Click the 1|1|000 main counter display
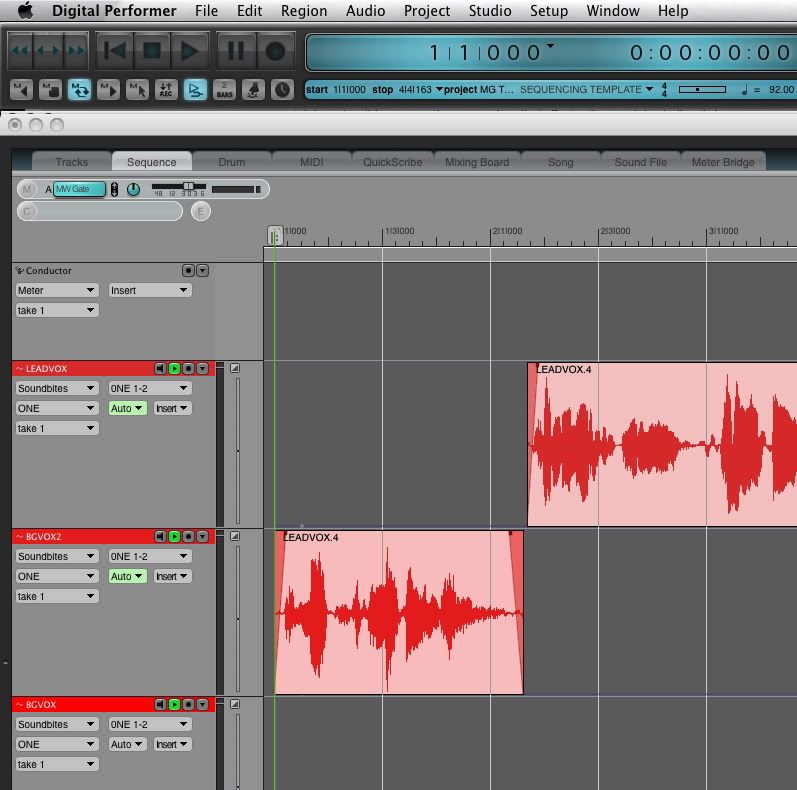The width and height of the screenshot is (797, 790). [485, 52]
